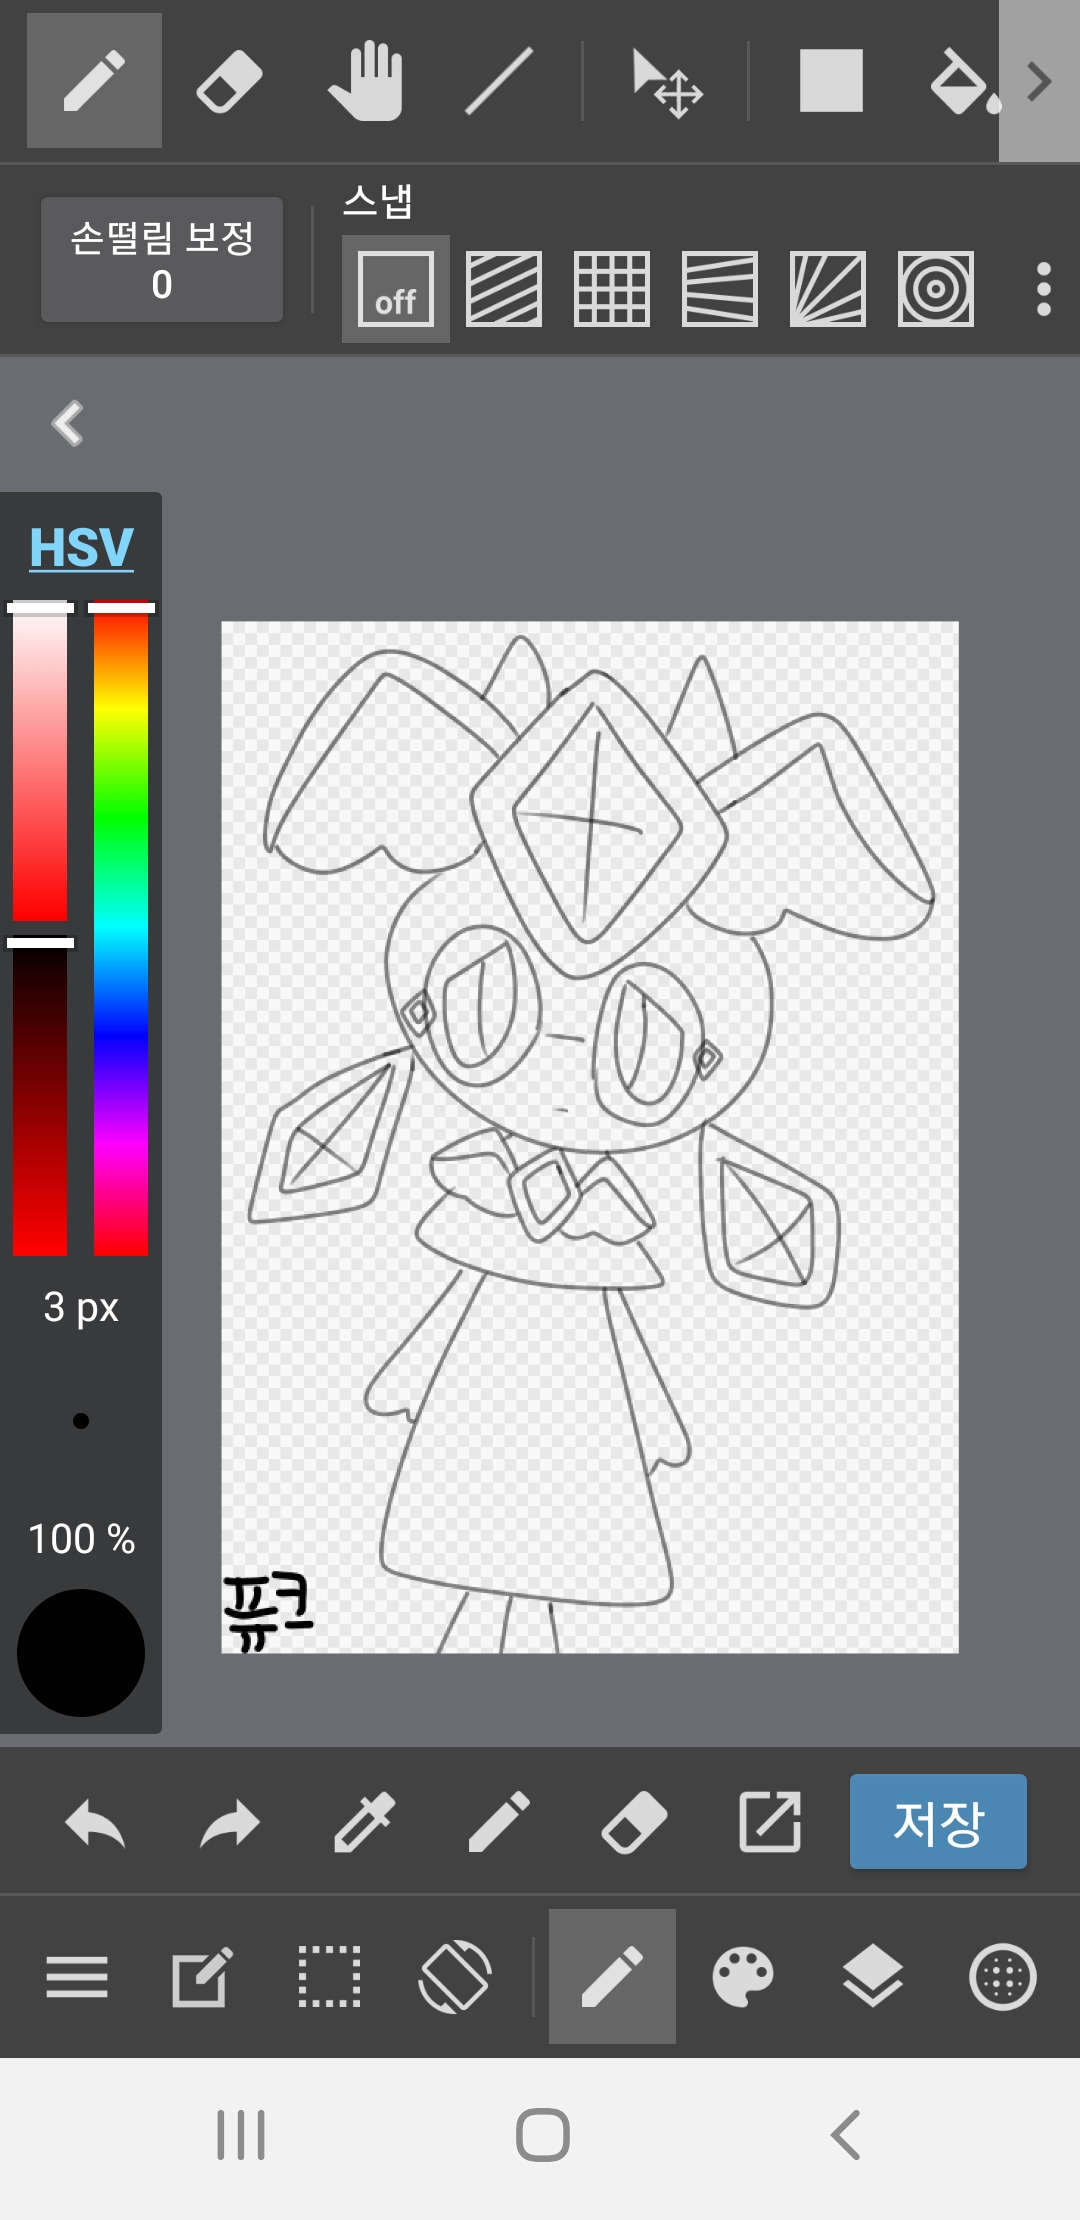Tap the Android back button
The height and width of the screenshot is (2220, 1080).
[x=845, y=2135]
